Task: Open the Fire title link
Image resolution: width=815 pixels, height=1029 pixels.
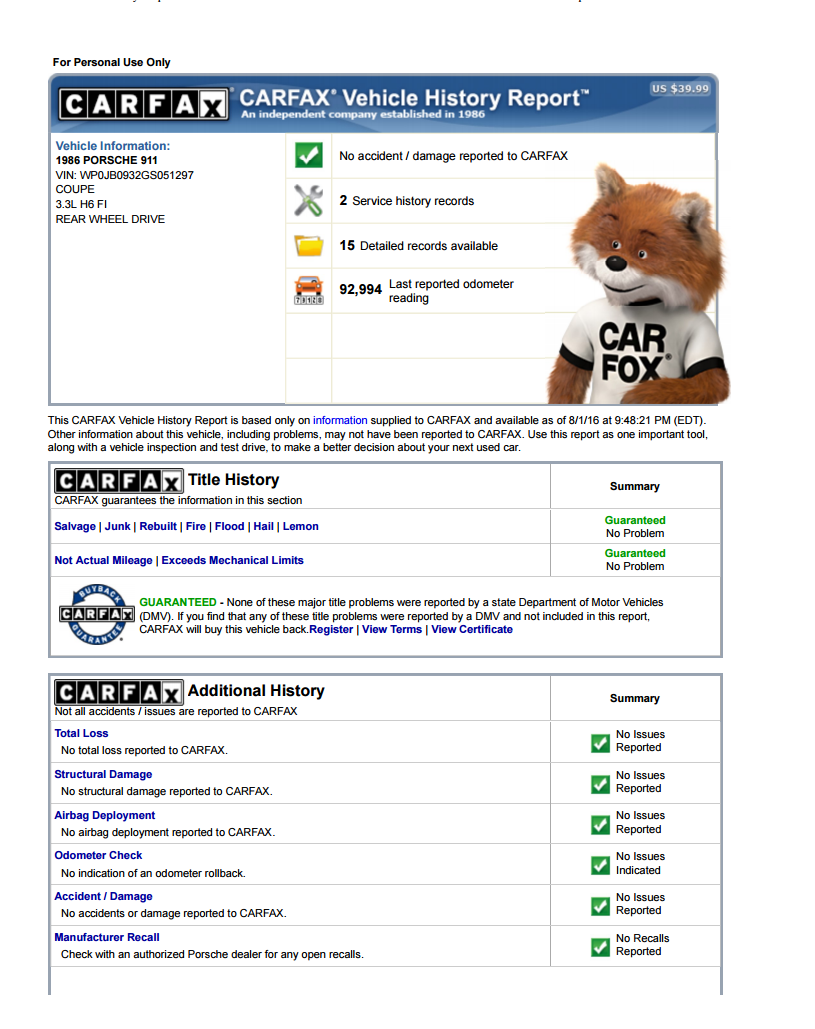Action: point(196,526)
